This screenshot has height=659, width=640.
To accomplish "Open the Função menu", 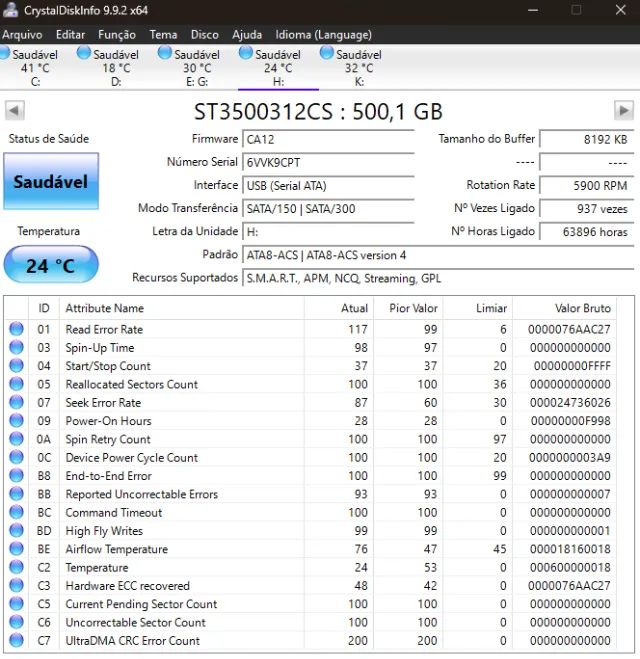I will point(117,34).
